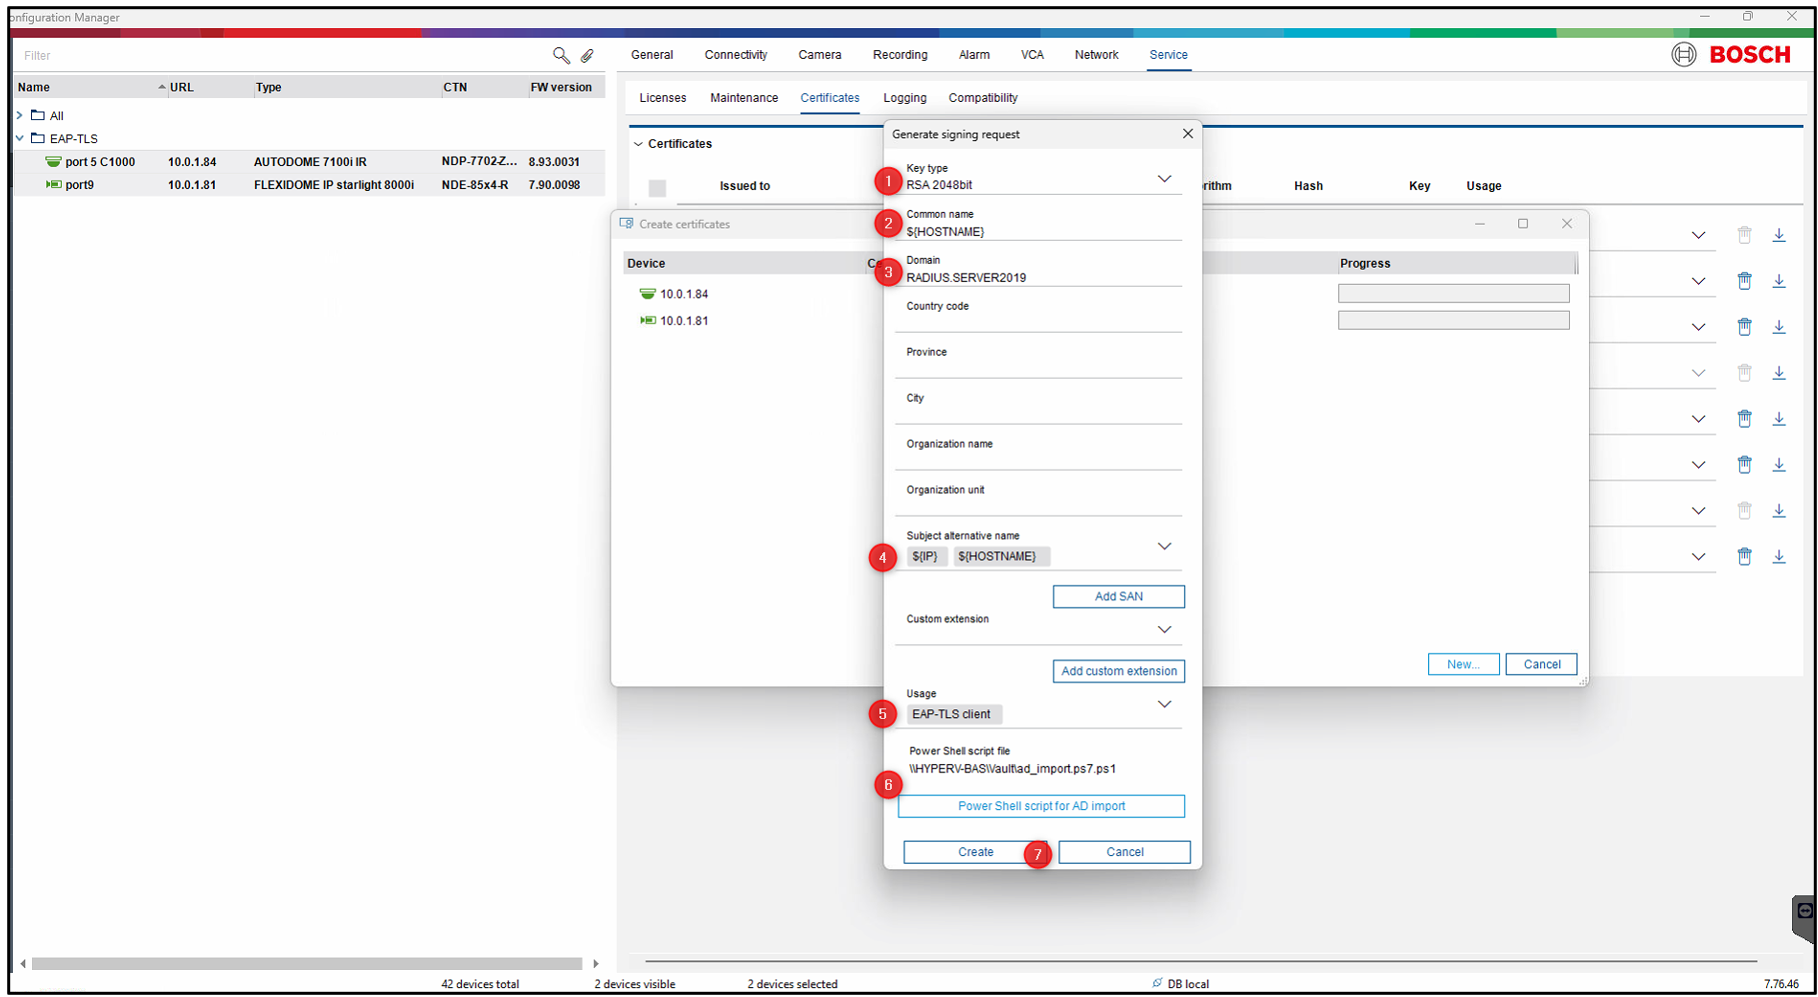Toggle the select-all checkbox beside Issued to

(657, 188)
